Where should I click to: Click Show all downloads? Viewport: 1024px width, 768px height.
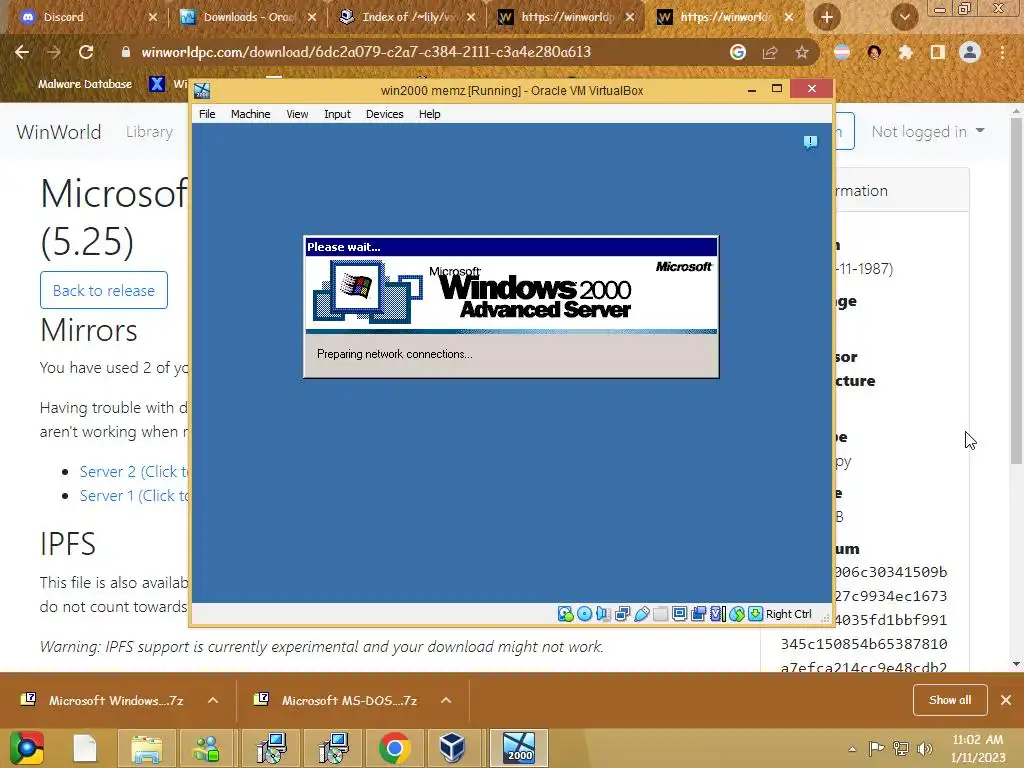pos(950,700)
